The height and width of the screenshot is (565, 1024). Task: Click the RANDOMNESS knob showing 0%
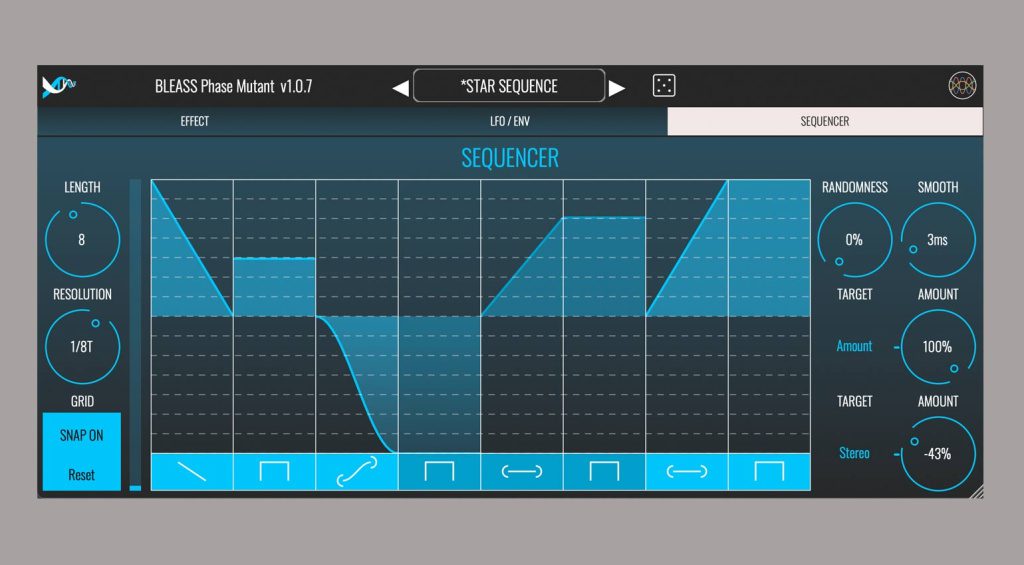point(854,240)
